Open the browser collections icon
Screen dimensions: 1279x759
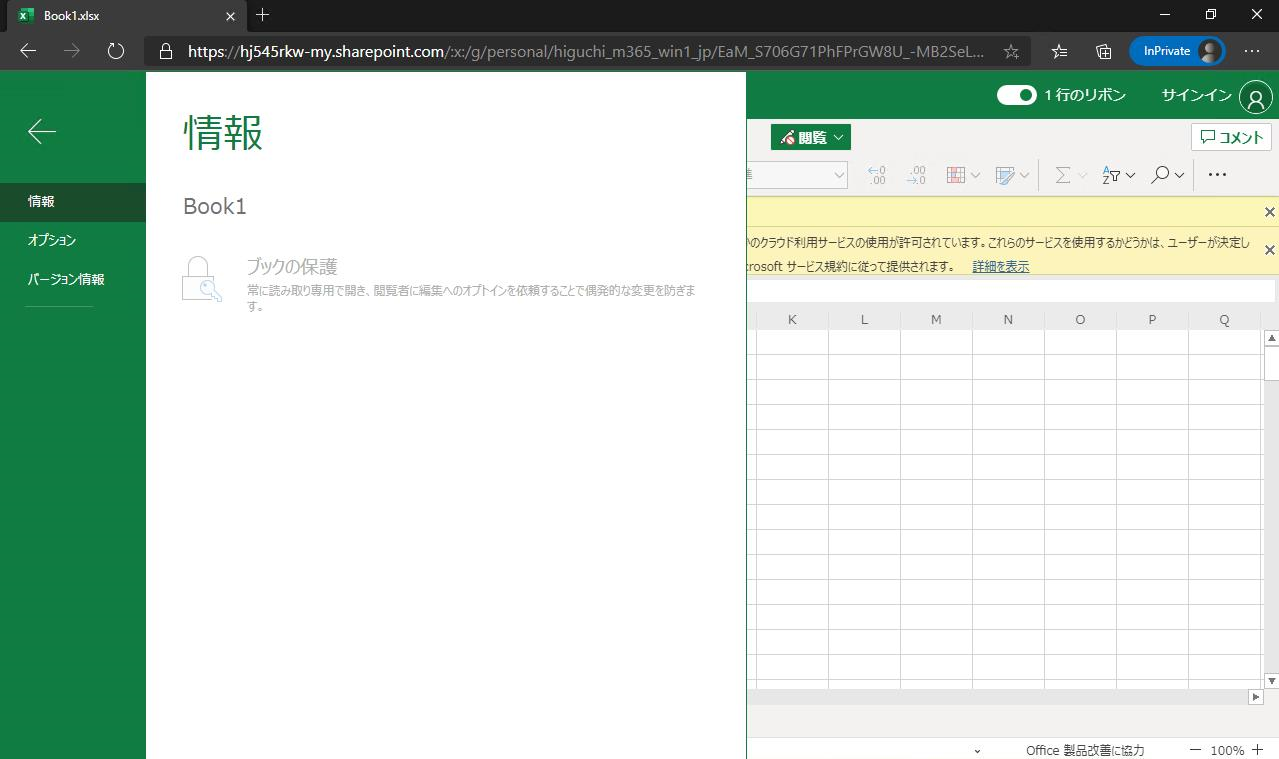point(1104,51)
